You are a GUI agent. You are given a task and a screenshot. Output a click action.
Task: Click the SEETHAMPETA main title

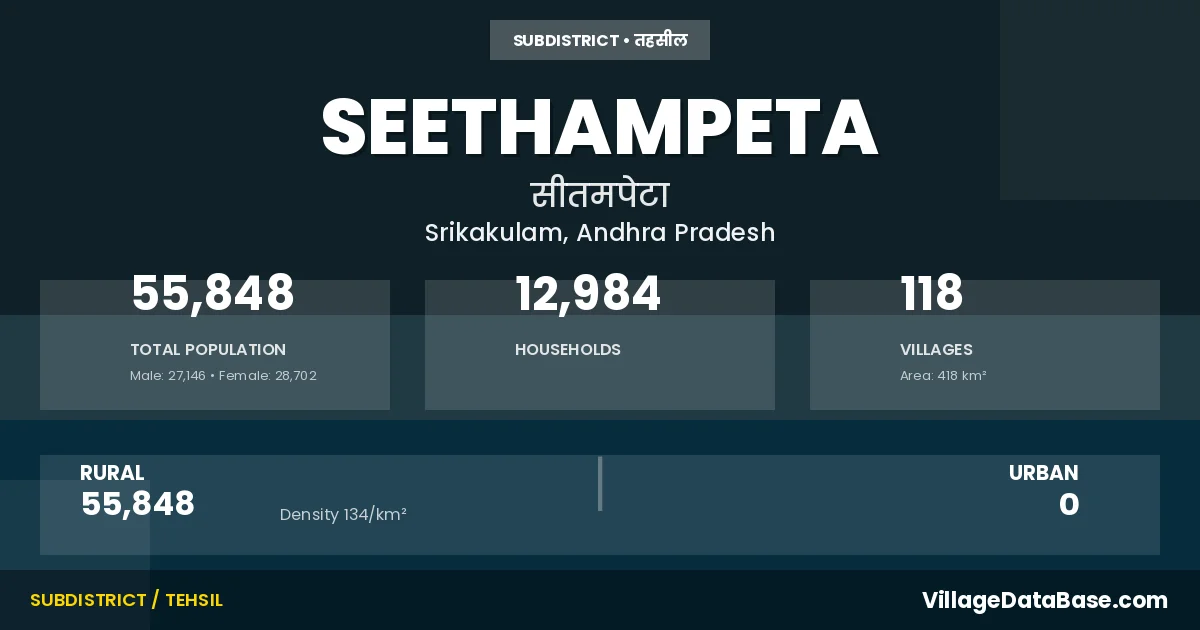point(600,127)
